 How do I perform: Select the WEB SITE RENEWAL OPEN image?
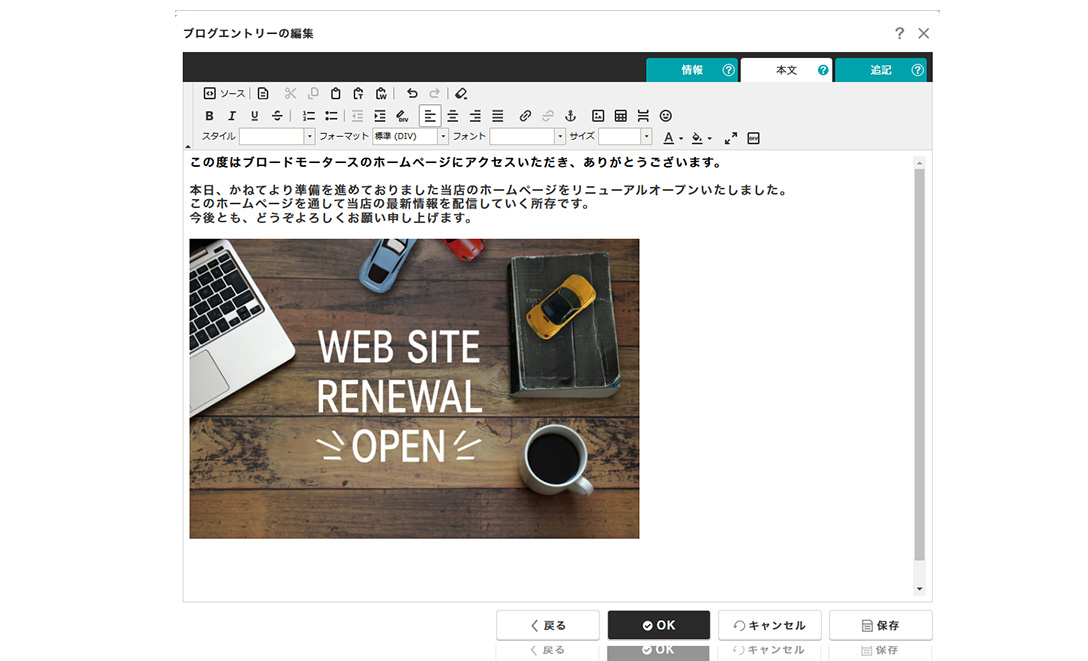[414, 388]
